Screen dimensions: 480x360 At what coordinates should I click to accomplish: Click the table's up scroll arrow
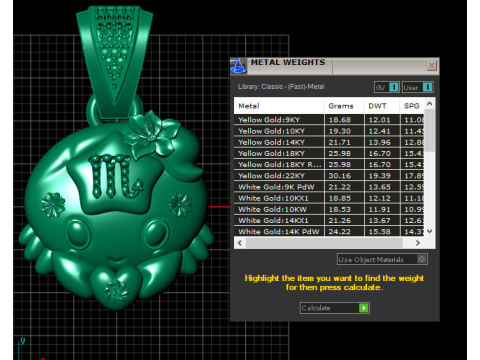coord(429,104)
